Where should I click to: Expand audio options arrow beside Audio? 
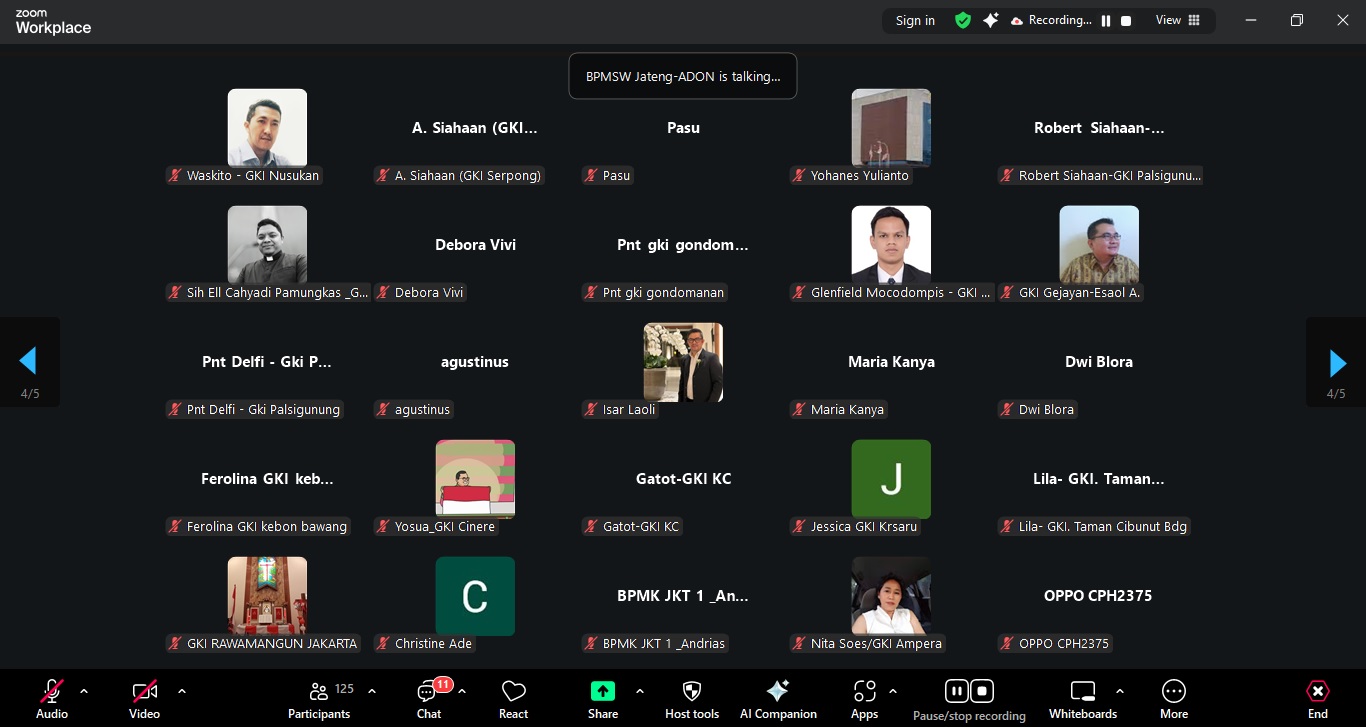coord(84,691)
